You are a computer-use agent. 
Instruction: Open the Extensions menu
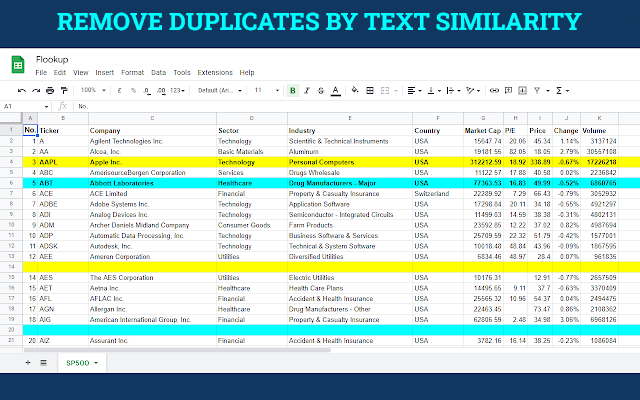214,72
